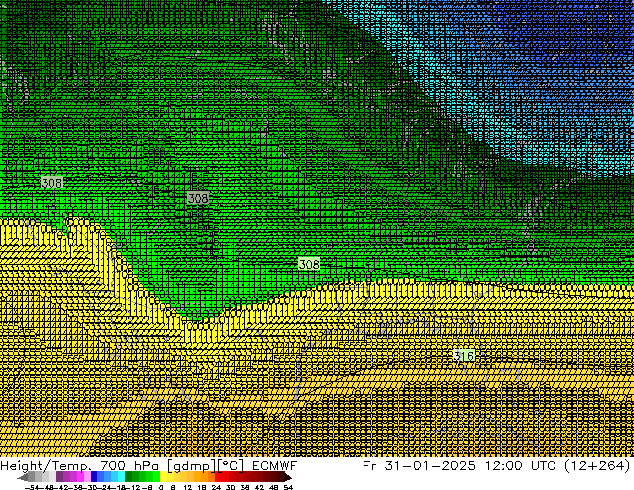Click the dark maroon arrow end of the color scale
This screenshot has height=490, width=634.
pyautogui.click(x=287, y=477)
